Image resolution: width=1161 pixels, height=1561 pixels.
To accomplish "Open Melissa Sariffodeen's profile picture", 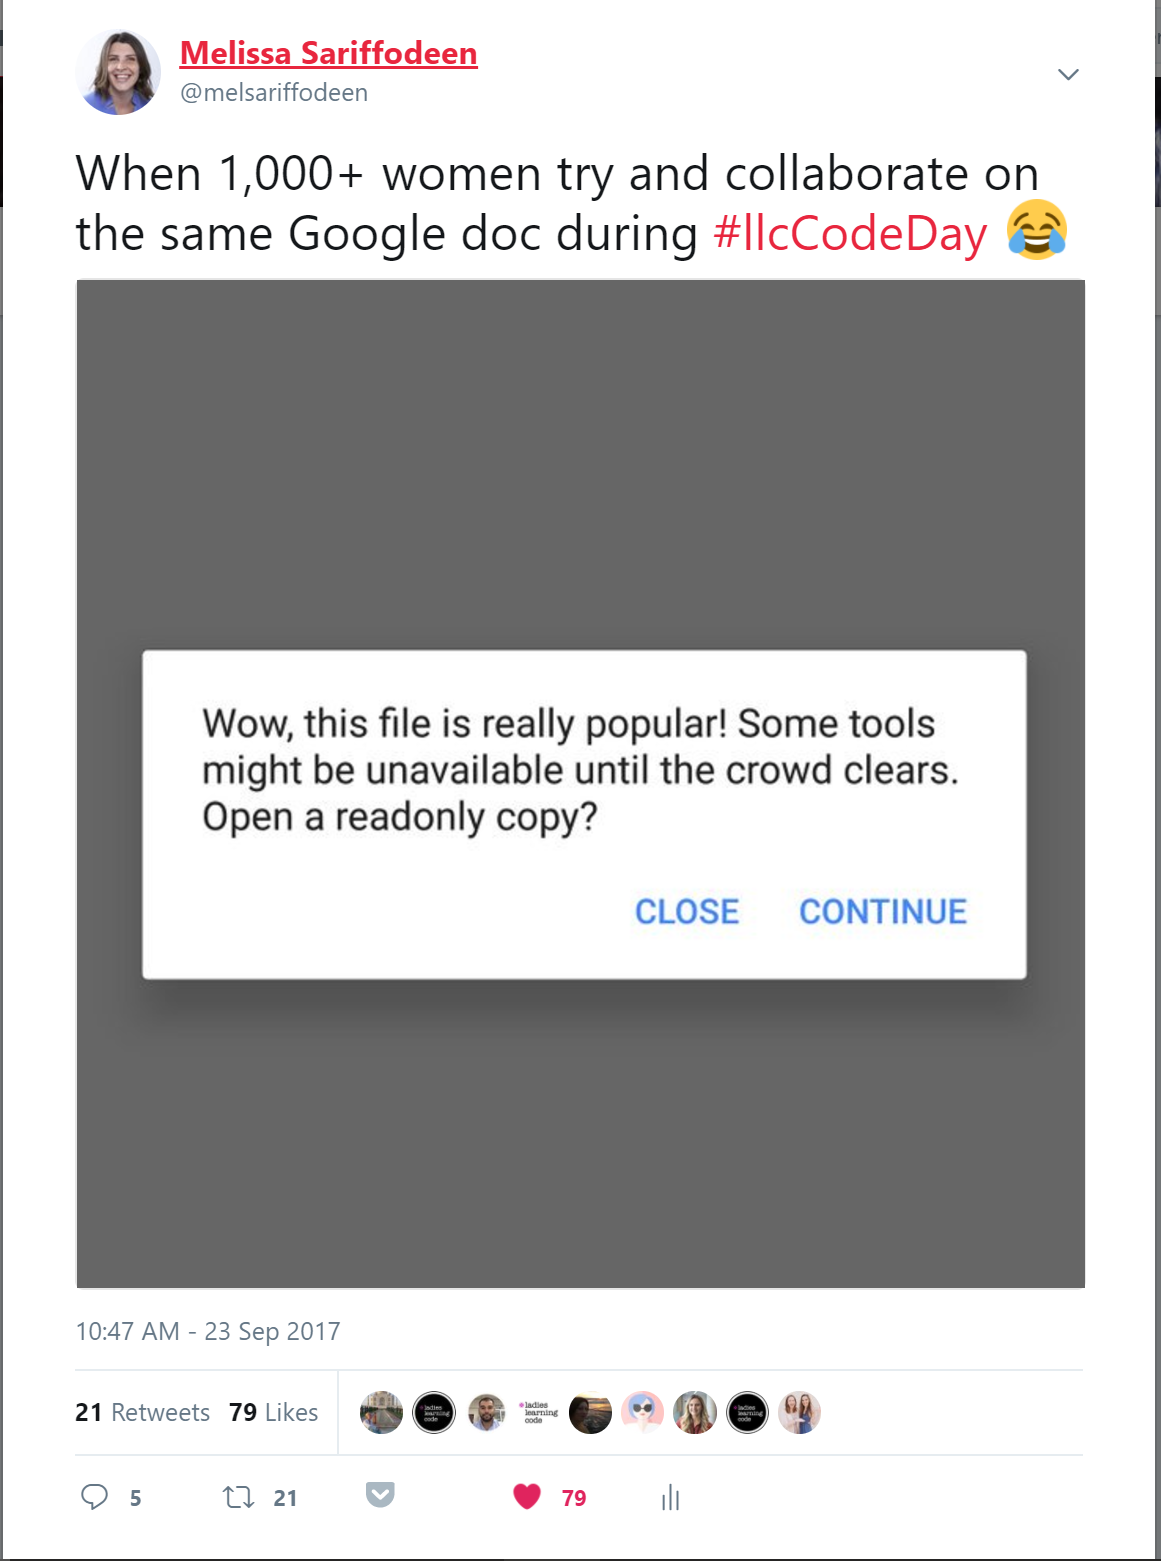I will point(118,72).
